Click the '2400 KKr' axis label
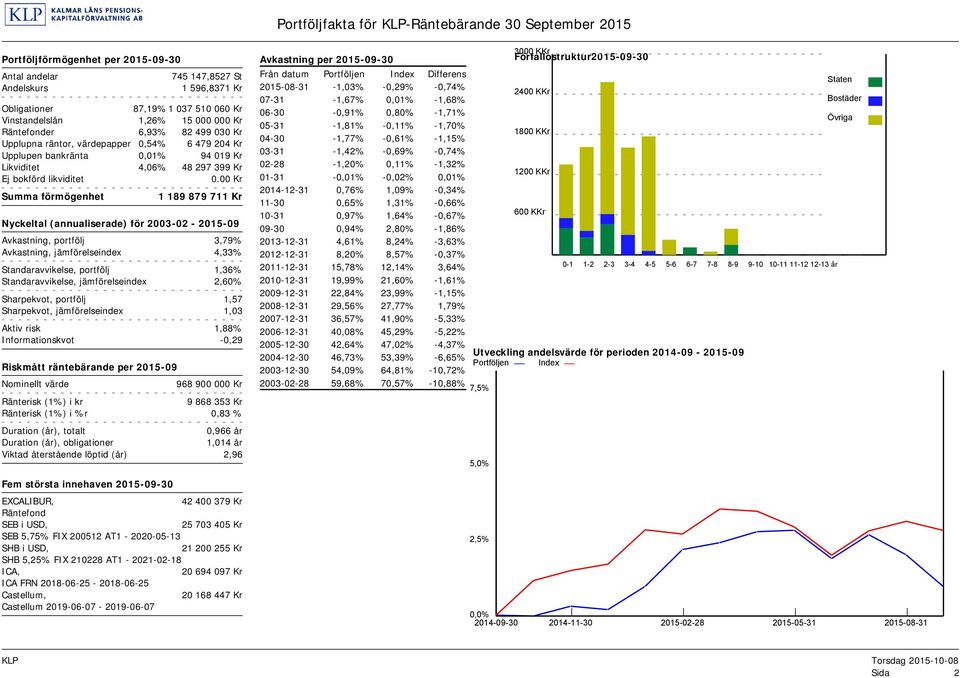Screen dimensions: 960x678 [x=532, y=92]
